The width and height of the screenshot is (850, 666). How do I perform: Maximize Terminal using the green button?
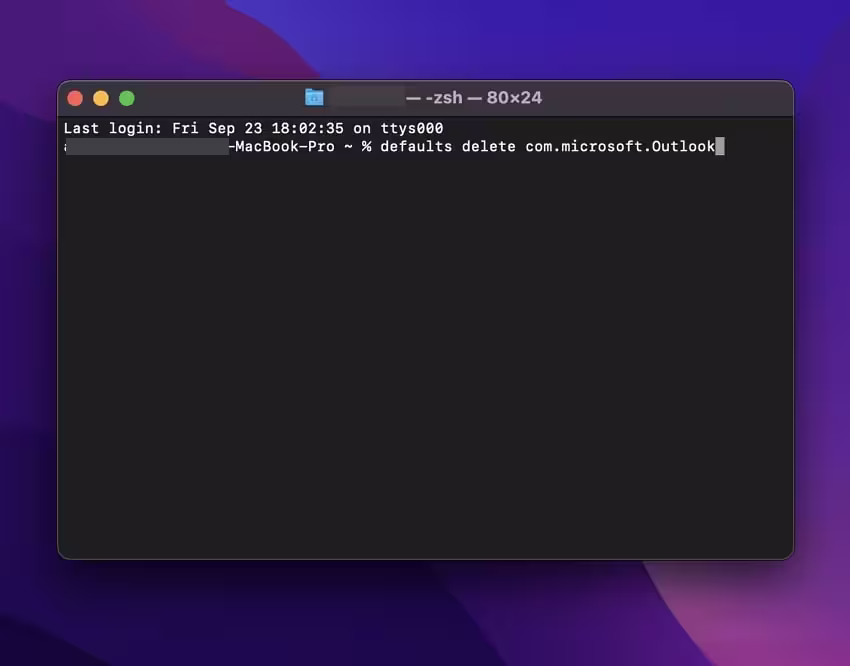(127, 98)
